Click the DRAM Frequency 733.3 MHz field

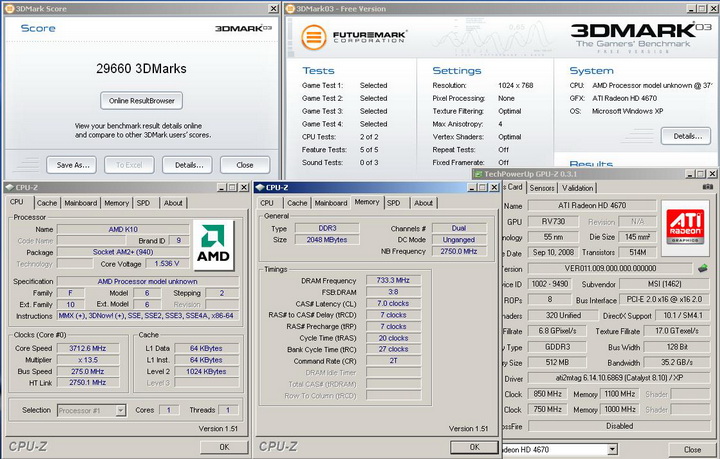[x=393, y=280]
